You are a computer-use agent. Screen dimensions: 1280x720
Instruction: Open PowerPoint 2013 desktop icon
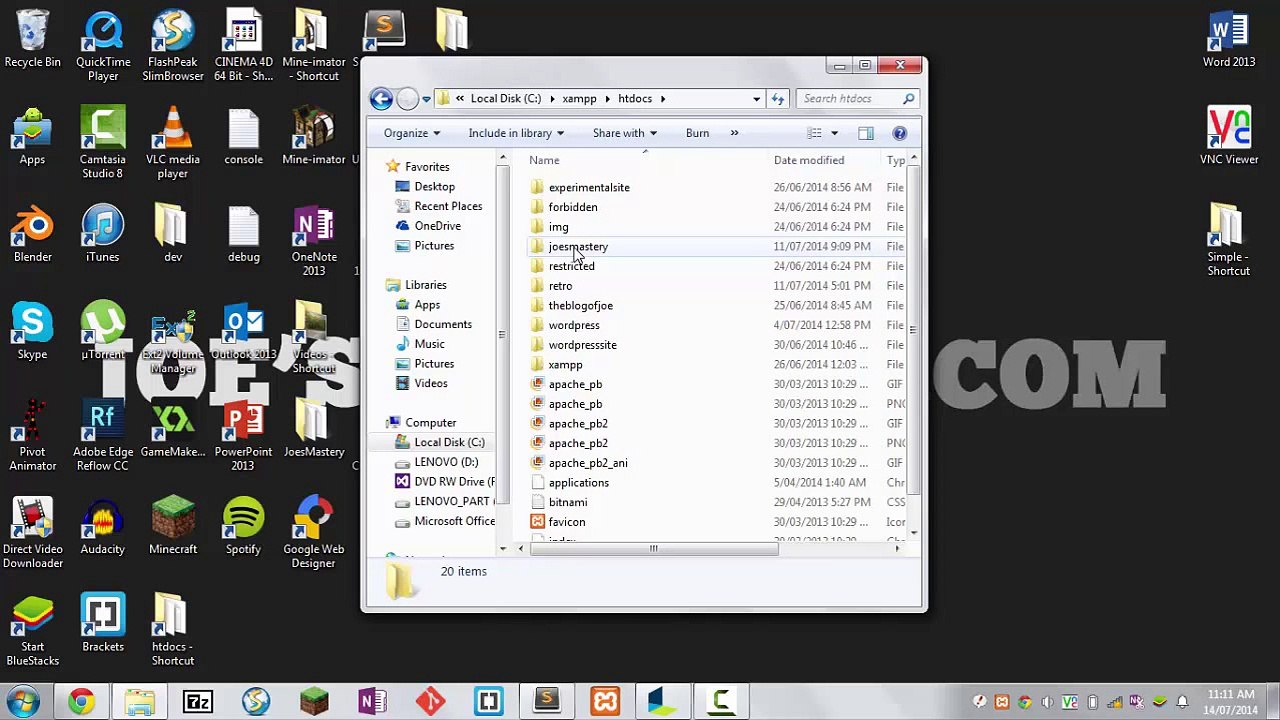pos(243,436)
